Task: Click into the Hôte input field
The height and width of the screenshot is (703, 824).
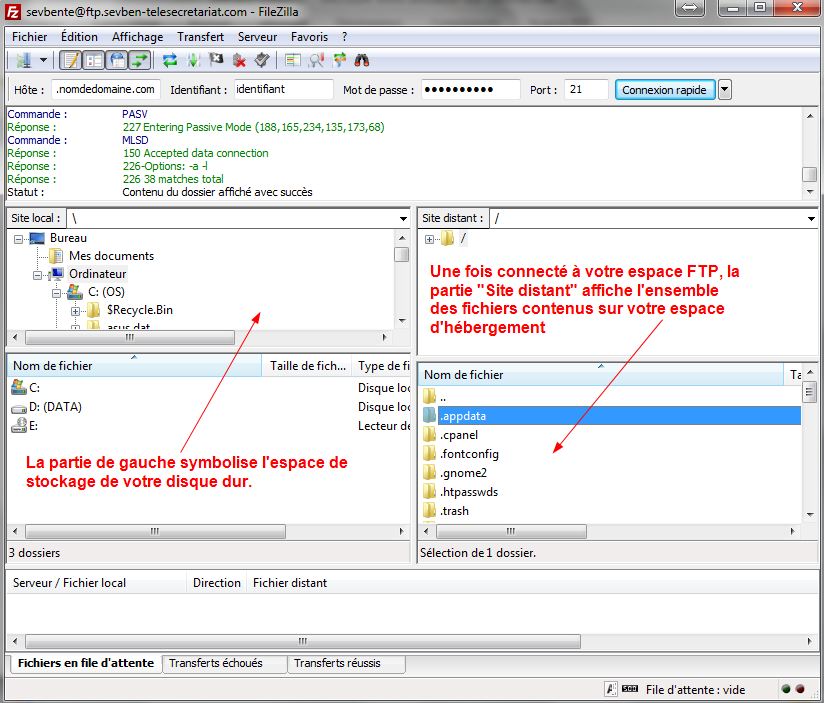Action: click(106, 90)
